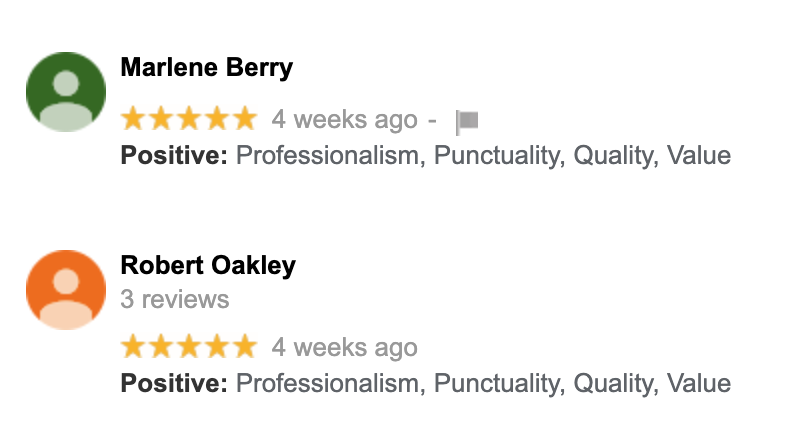Click third star of Robert Oakley's rating
Viewport: 800px width, 424px height.
point(189,346)
